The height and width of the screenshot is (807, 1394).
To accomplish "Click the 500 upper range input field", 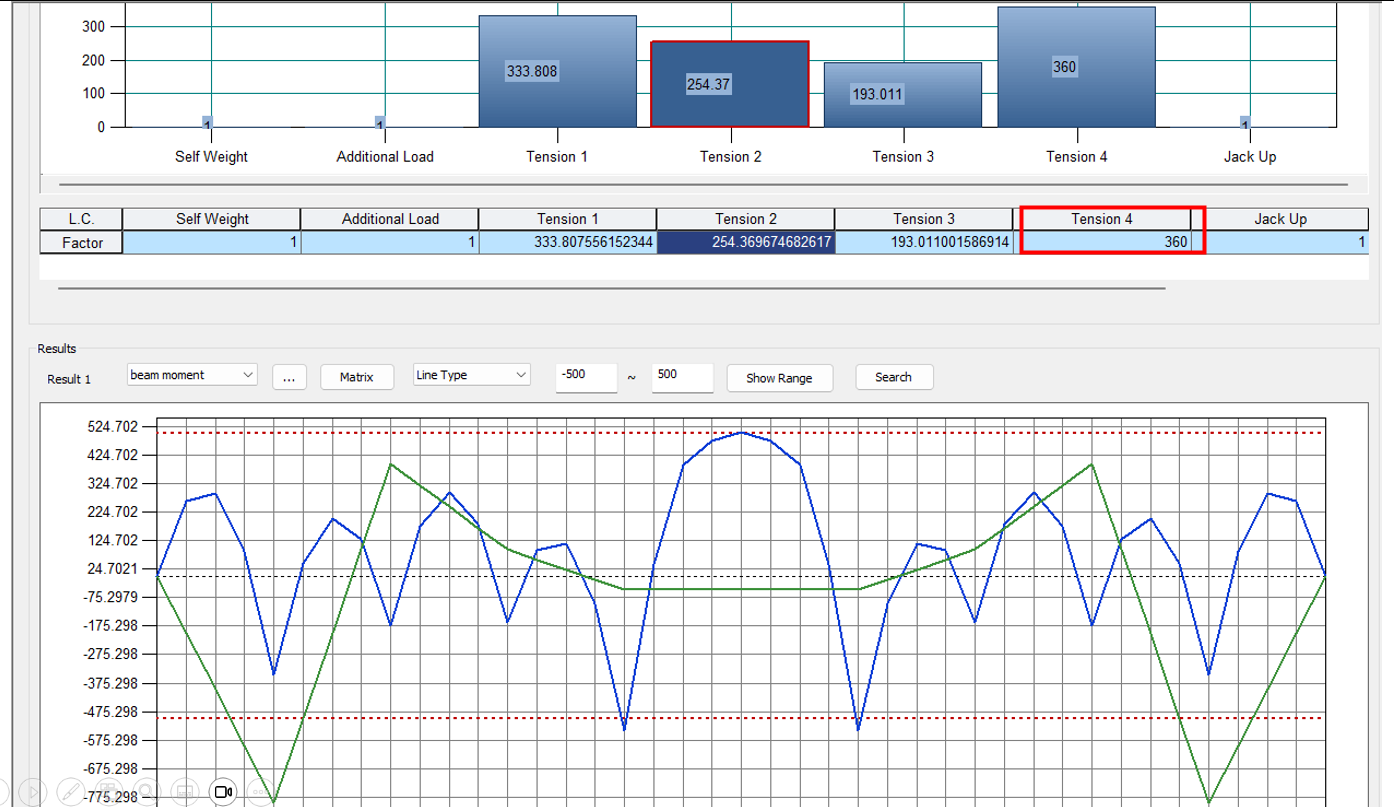I will pos(682,378).
